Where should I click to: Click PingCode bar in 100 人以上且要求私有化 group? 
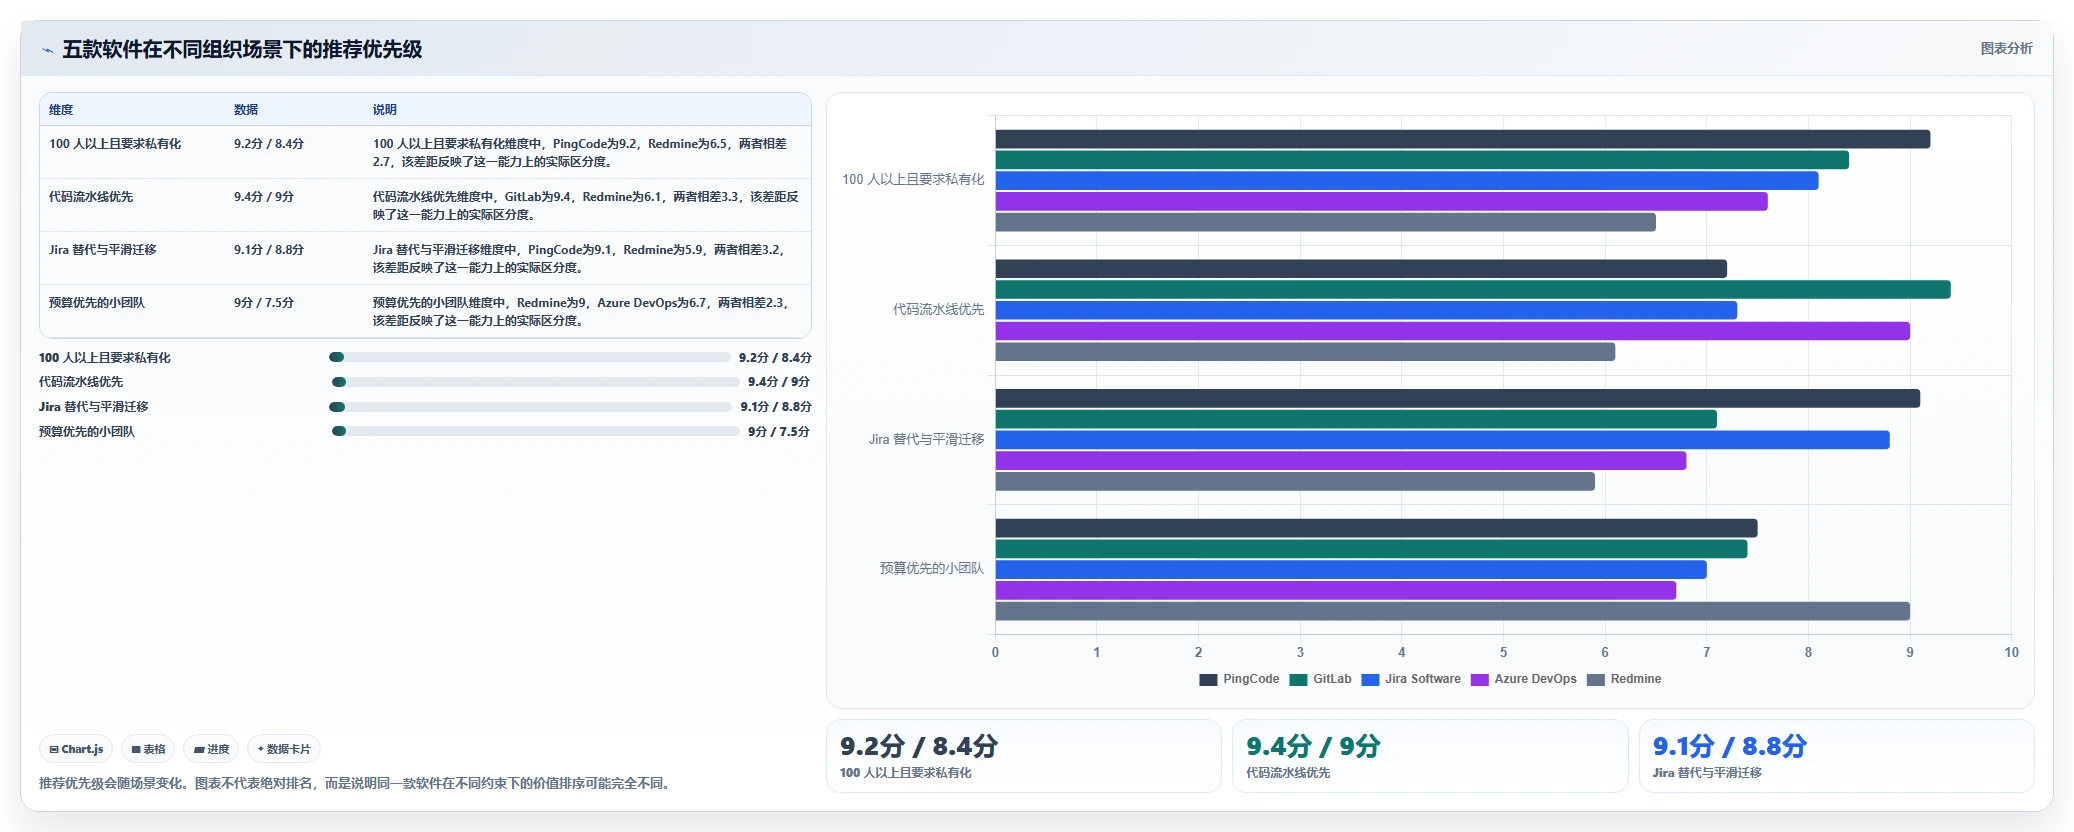tap(1463, 139)
